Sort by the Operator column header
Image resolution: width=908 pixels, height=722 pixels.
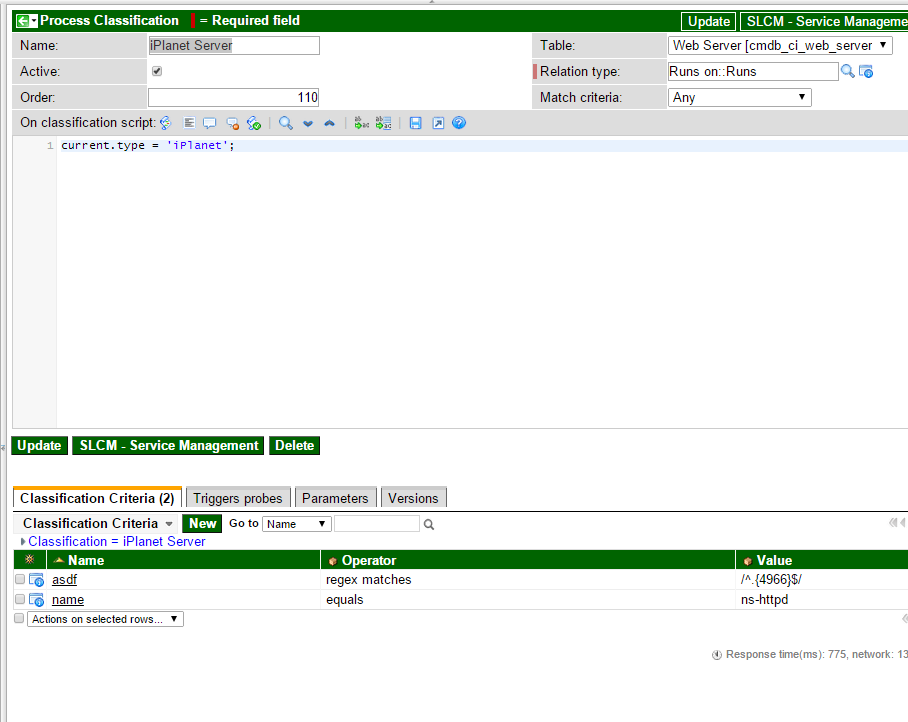coord(369,560)
